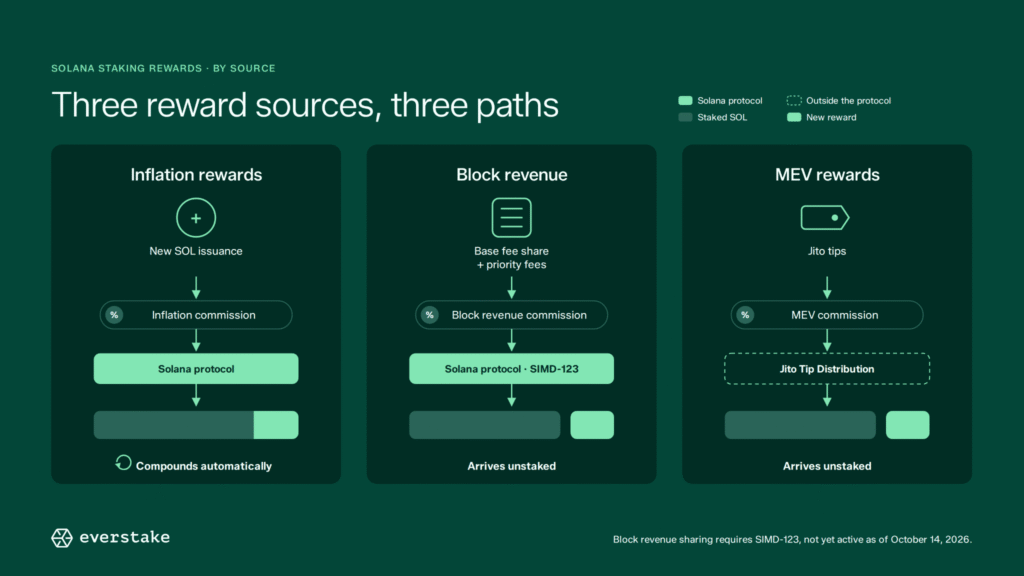Click the Jito tips tag icon

[x=825, y=217]
